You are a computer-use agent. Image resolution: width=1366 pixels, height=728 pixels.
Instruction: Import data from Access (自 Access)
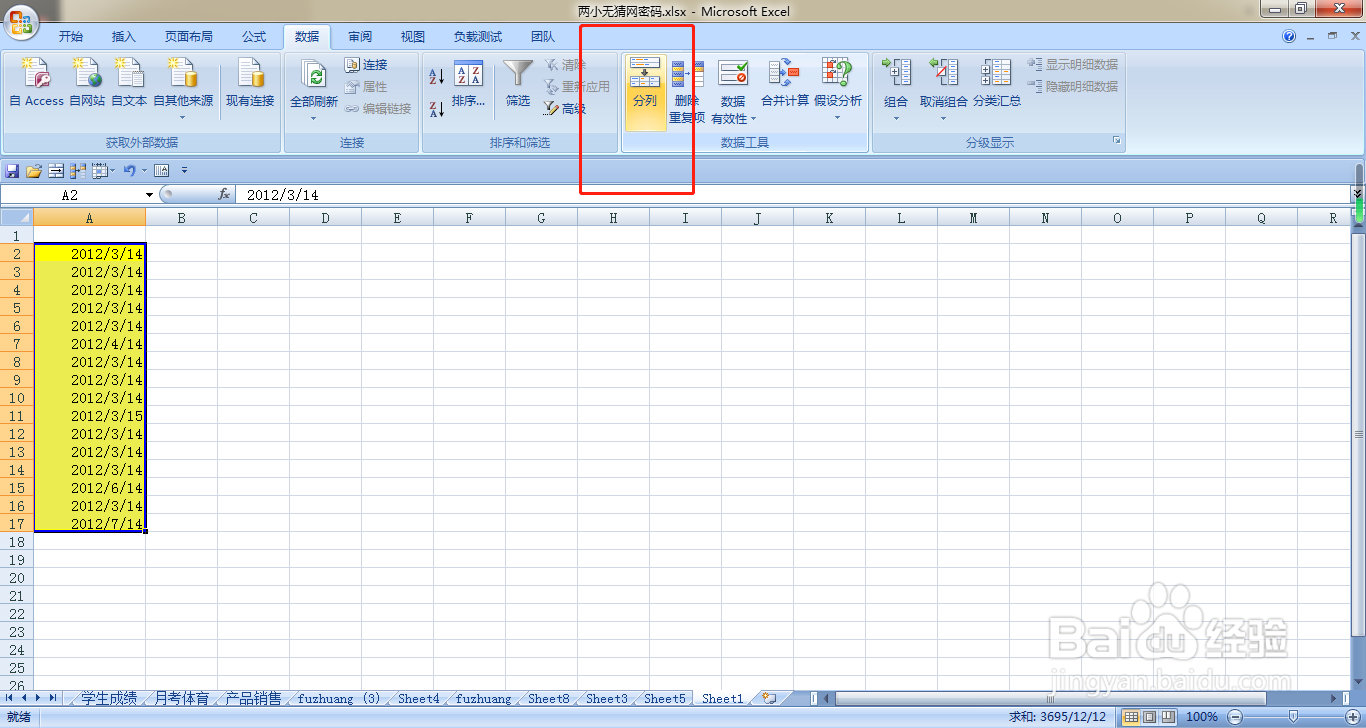click(37, 83)
